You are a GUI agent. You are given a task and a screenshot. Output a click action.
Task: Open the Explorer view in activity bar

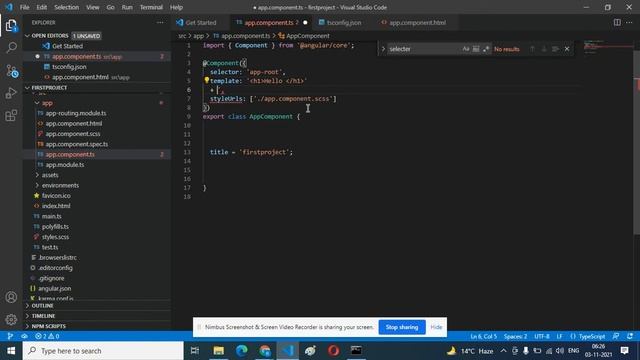[11, 26]
